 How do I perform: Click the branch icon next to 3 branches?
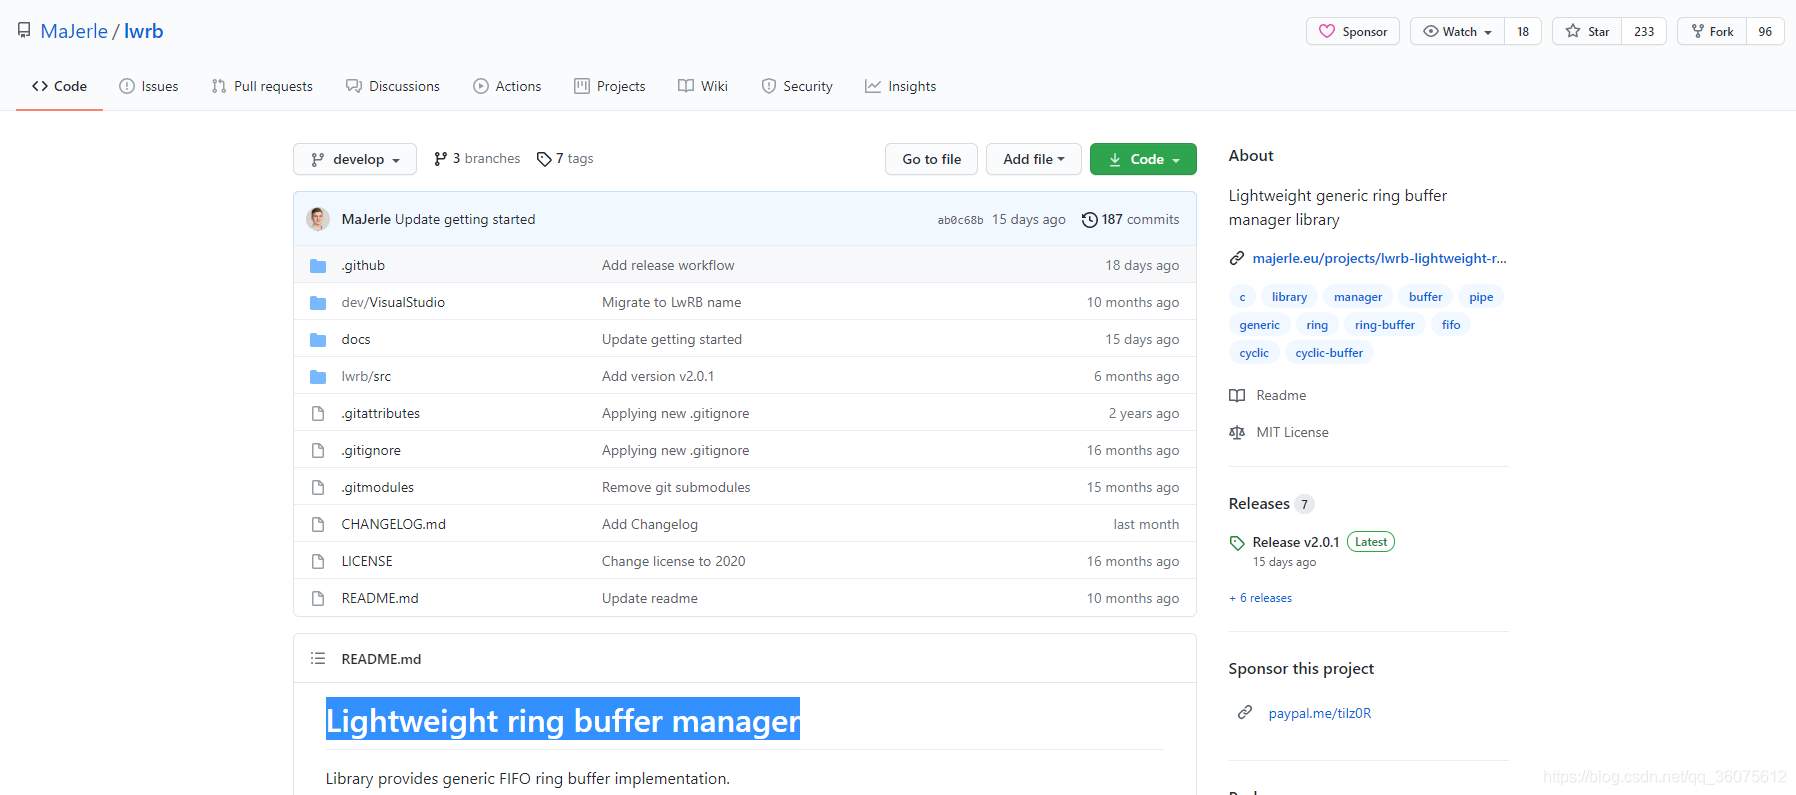440,158
